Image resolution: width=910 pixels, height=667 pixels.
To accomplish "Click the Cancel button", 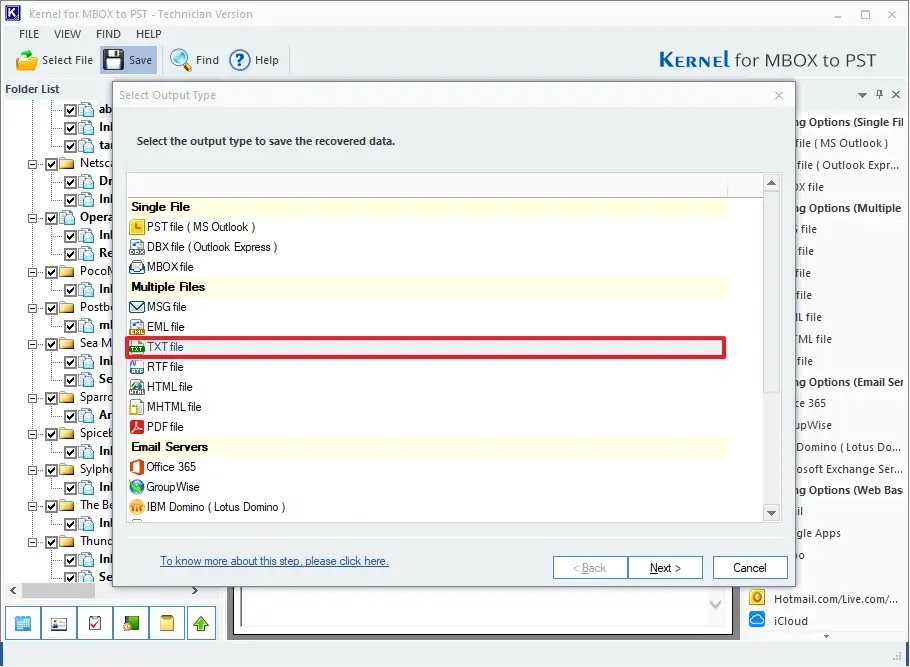I will click(x=750, y=568).
